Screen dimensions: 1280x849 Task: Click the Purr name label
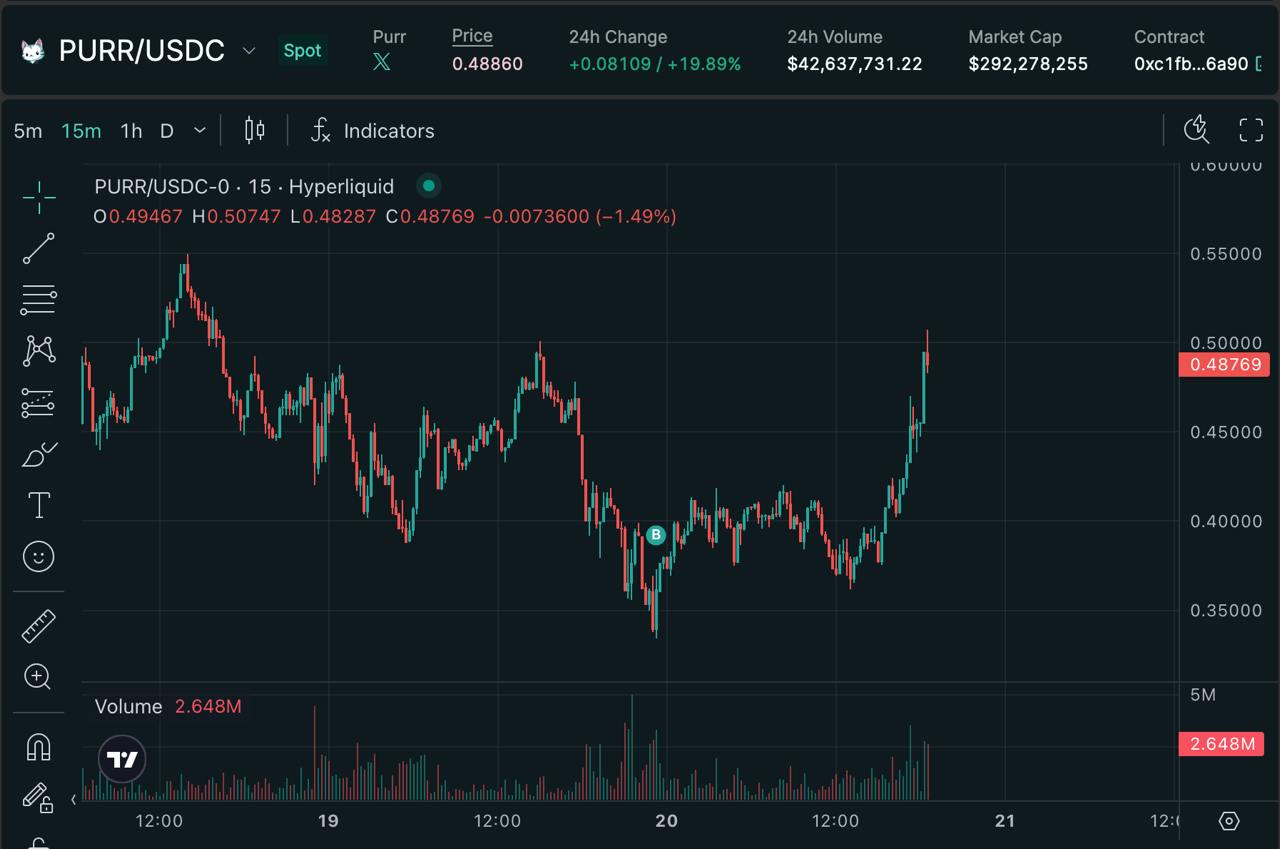389,36
